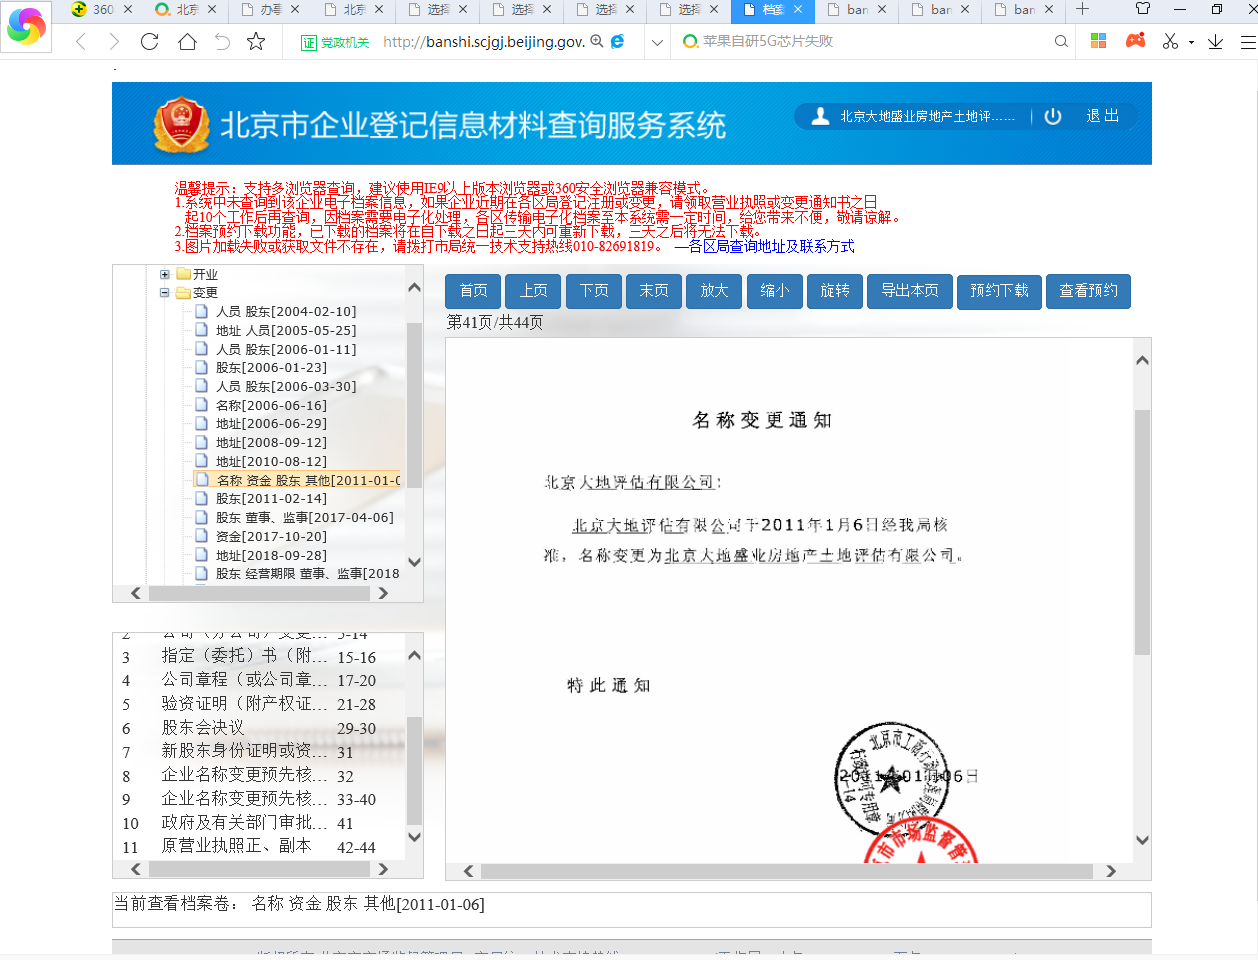Open address bar dropdown arrow
This screenshot has width=1258, height=960.
coord(657,42)
